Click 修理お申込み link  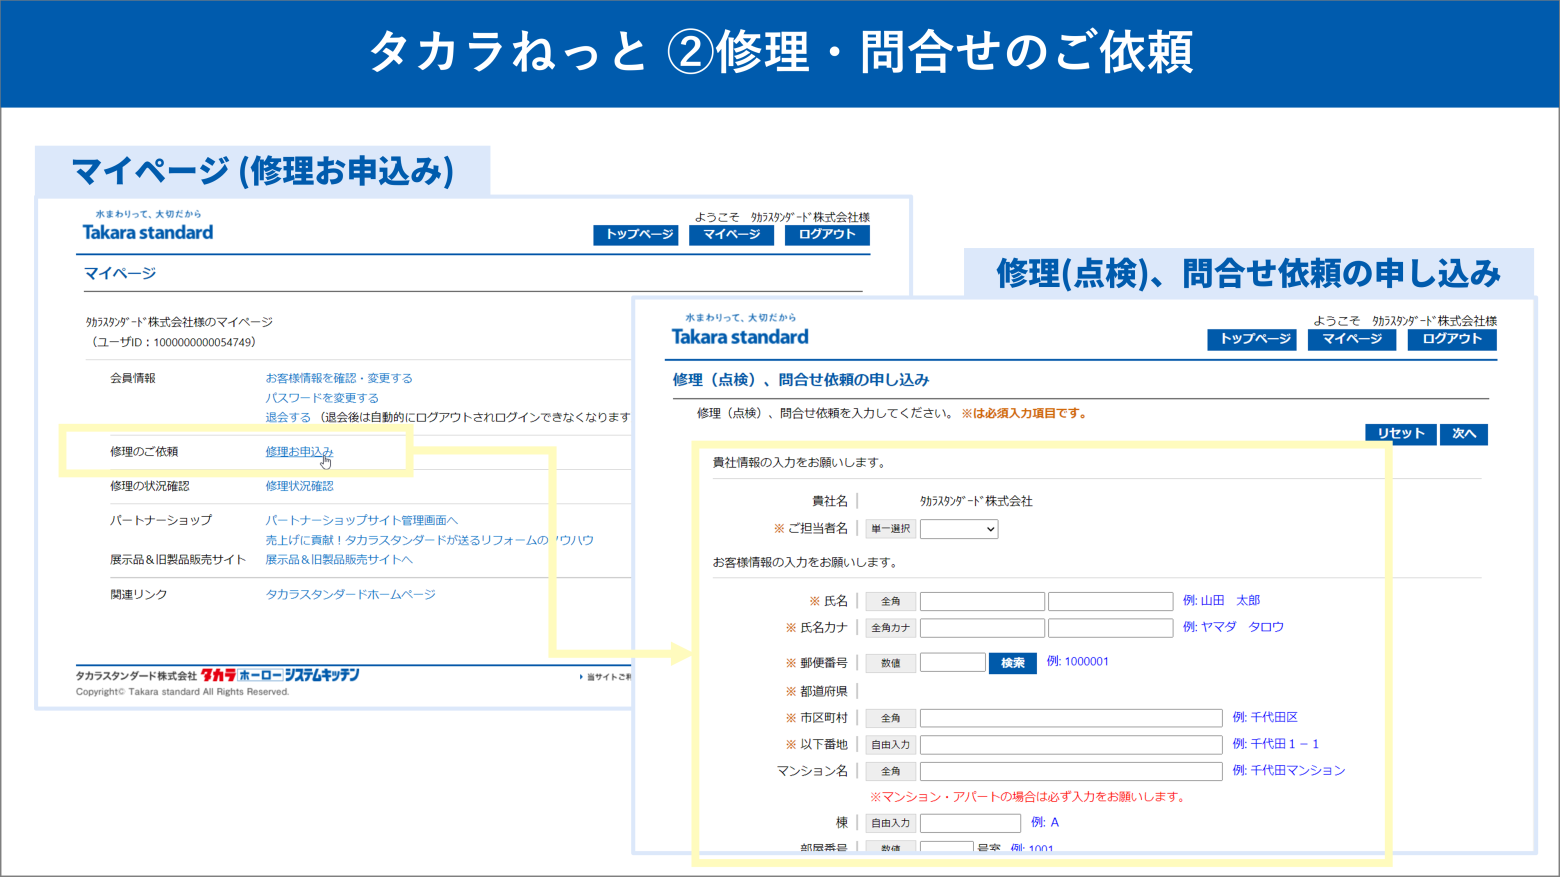(x=299, y=452)
